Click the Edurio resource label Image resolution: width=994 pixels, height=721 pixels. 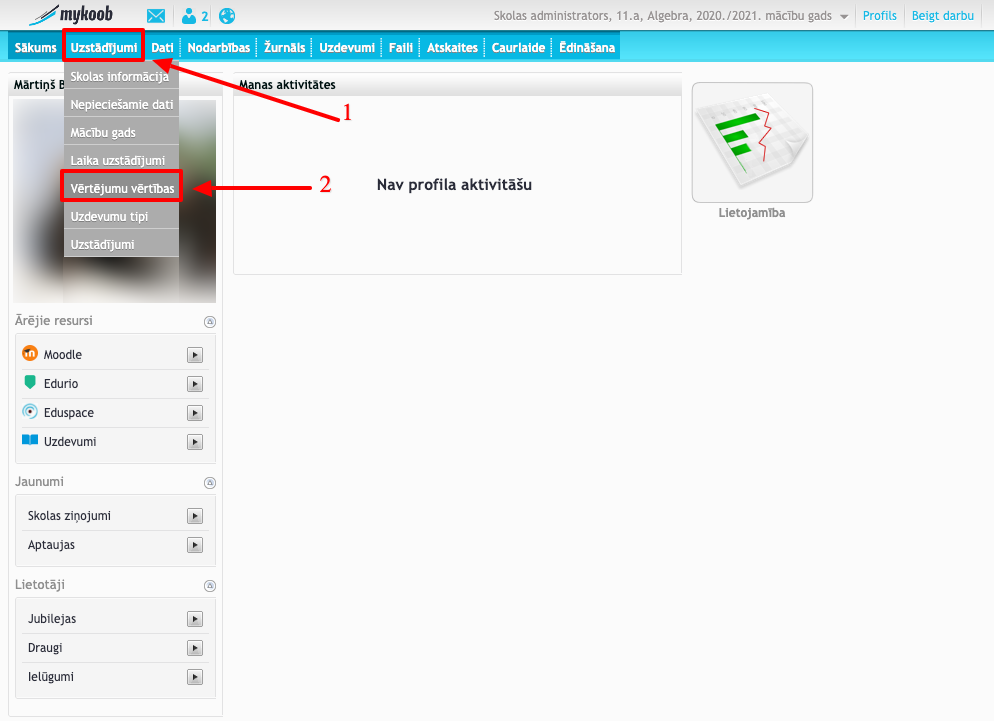click(x=61, y=384)
